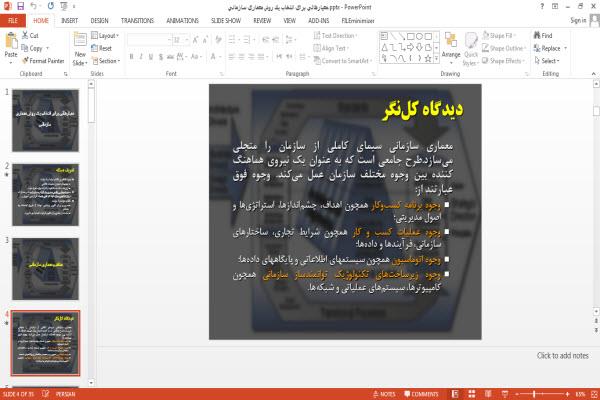Screen dimensions: 600x400
Task: Click the Paste clipboard icon
Action: pos(11,41)
